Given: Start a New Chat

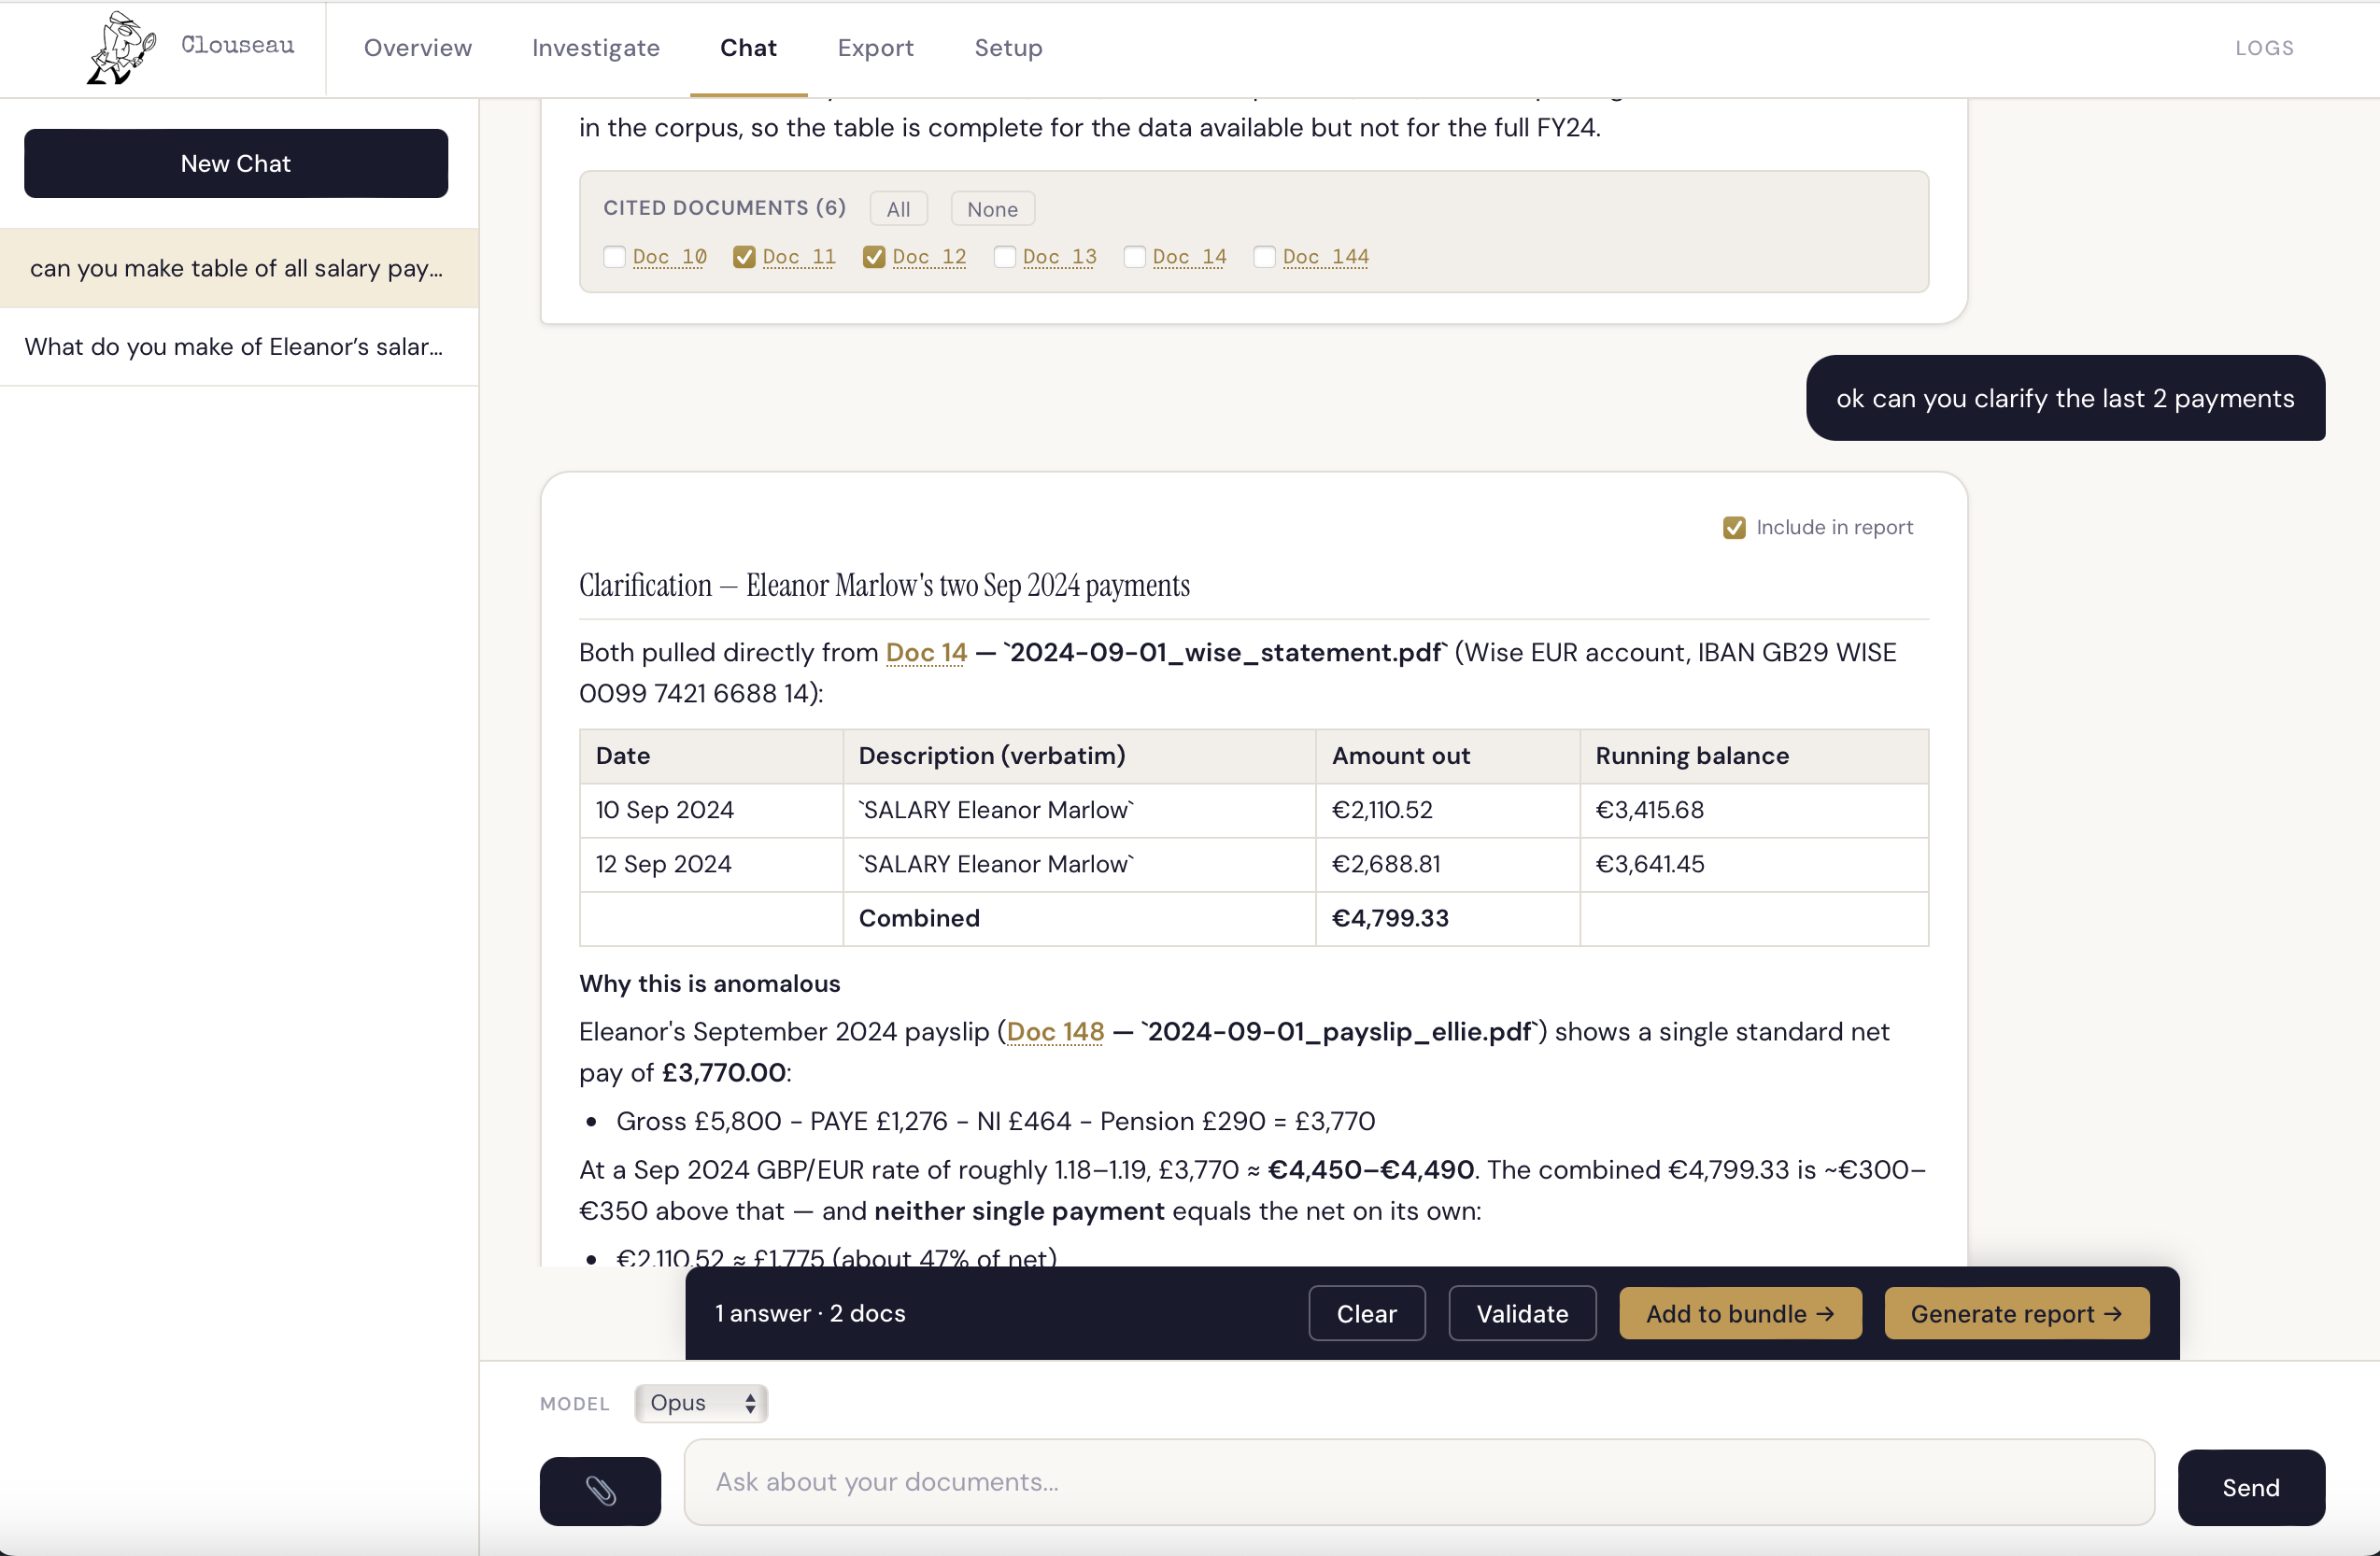Looking at the screenshot, I should coord(236,163).
